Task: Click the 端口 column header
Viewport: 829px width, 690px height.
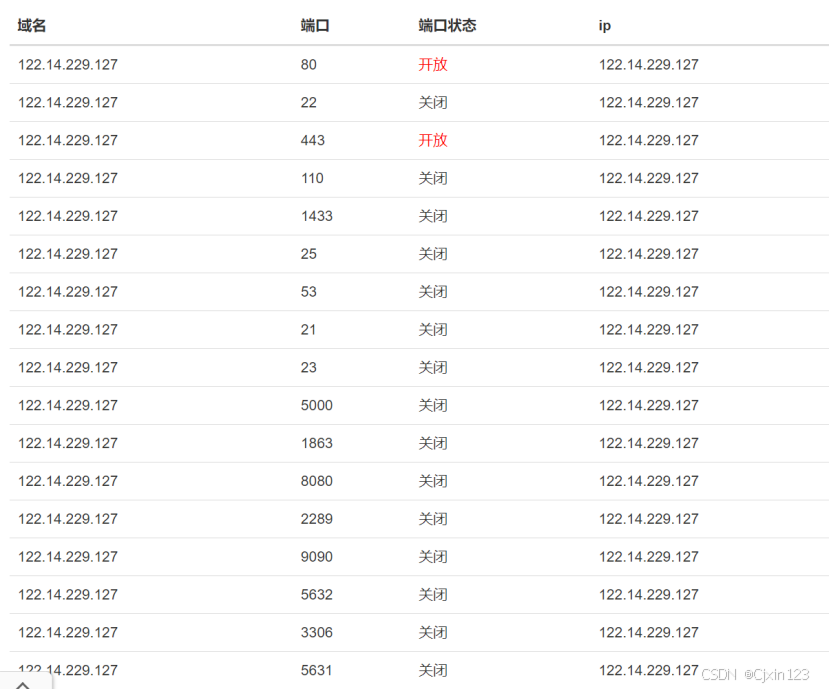Action: click(315, 25)
